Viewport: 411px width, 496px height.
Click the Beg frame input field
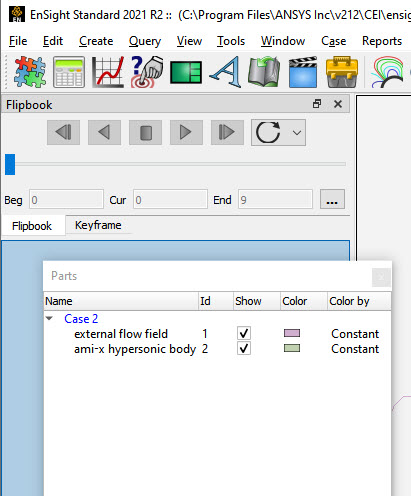pos(66,199)
